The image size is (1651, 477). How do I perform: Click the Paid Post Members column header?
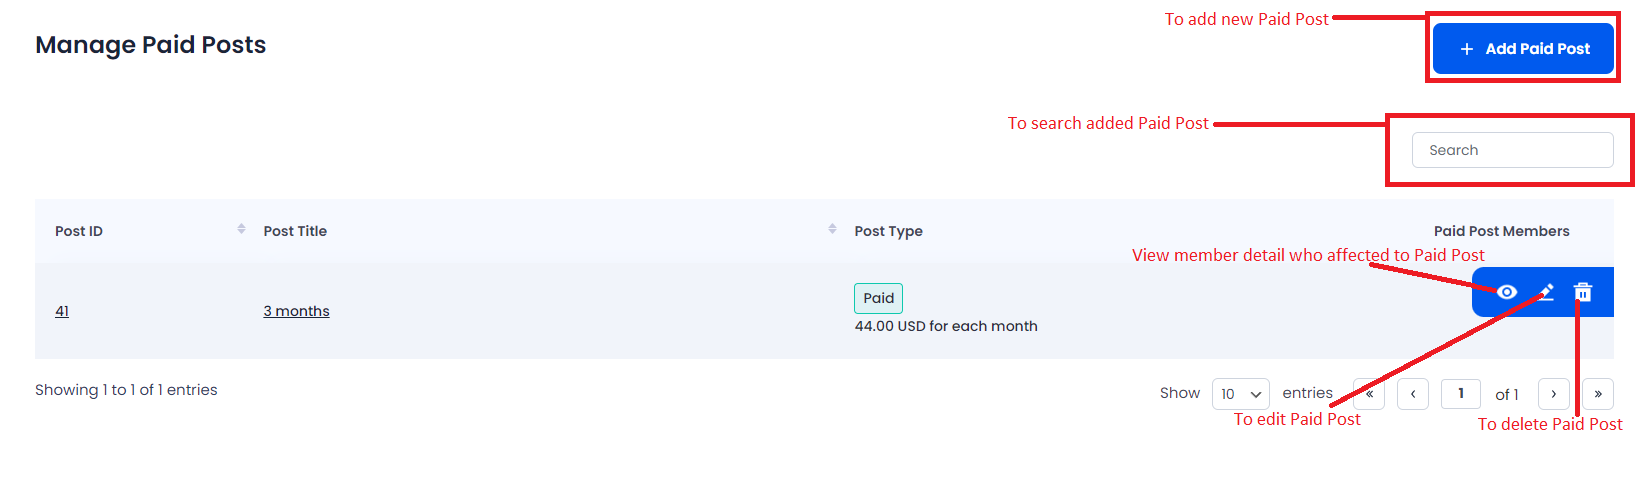(x=1501, y=231)
